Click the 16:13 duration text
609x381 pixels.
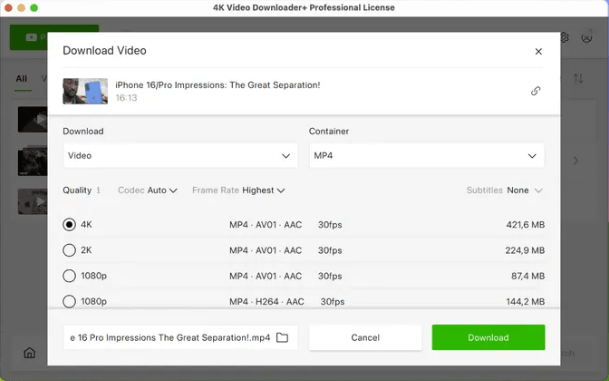click(126, 98)
